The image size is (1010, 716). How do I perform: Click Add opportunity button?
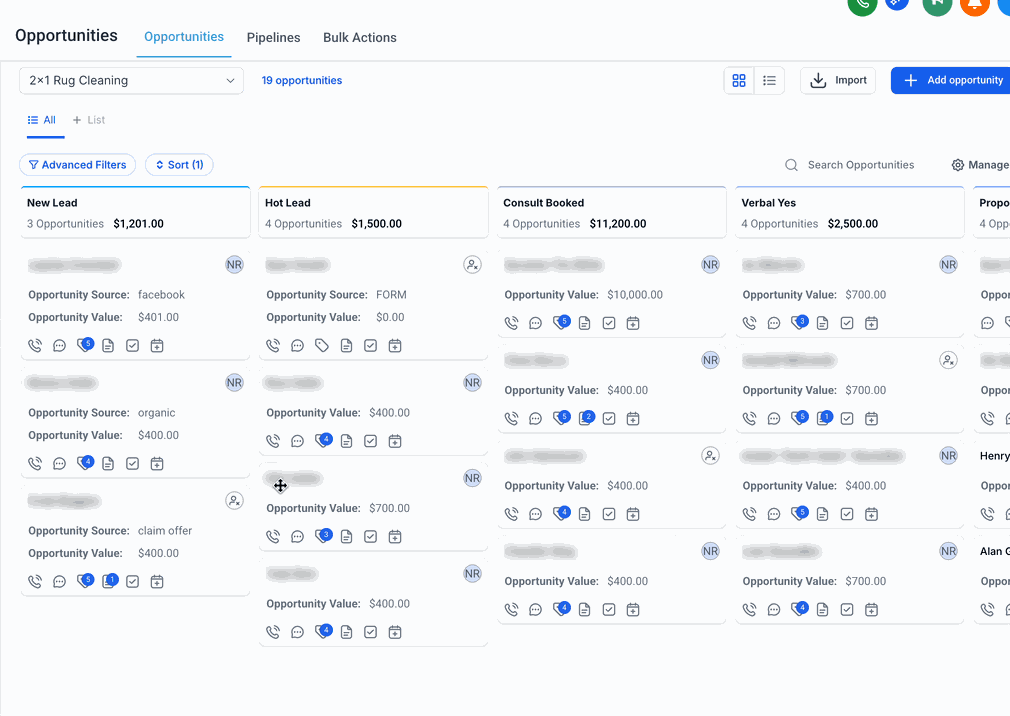click(x=952, y=80)
